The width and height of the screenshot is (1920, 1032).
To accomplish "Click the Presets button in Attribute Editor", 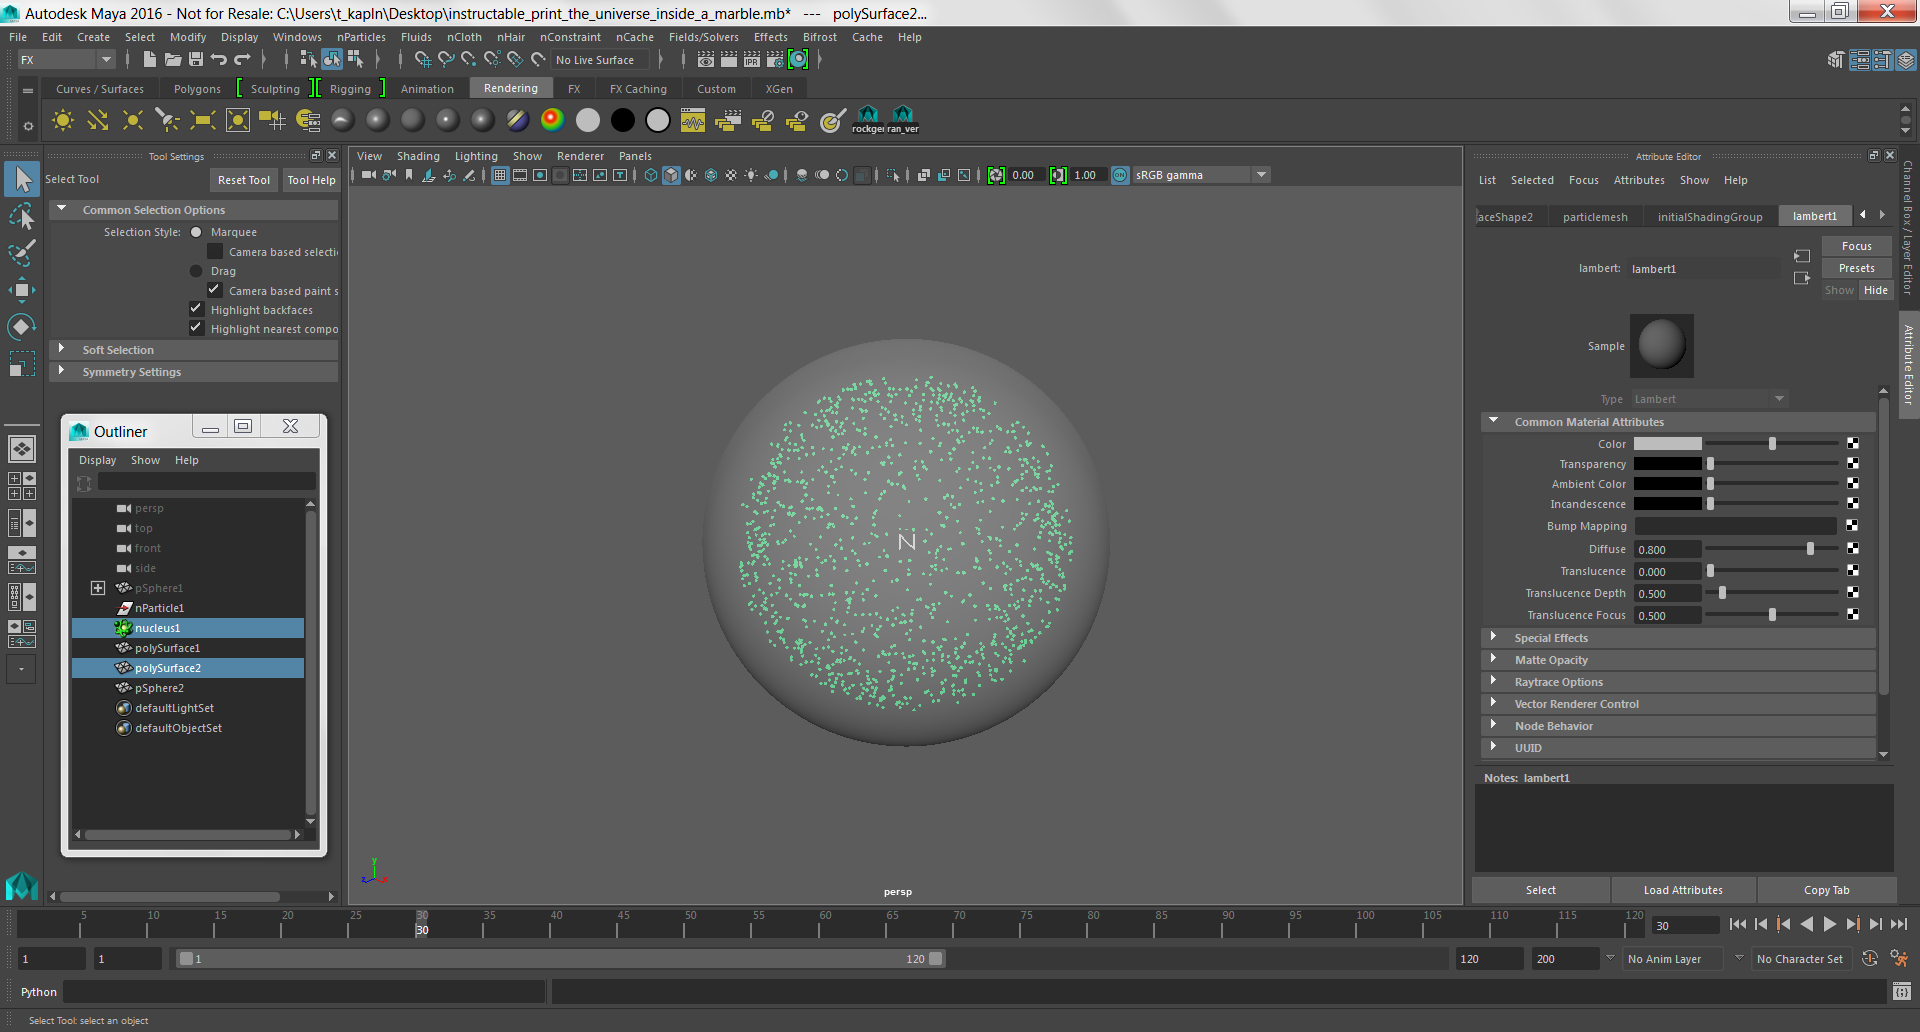I will tap(1856, 268).
